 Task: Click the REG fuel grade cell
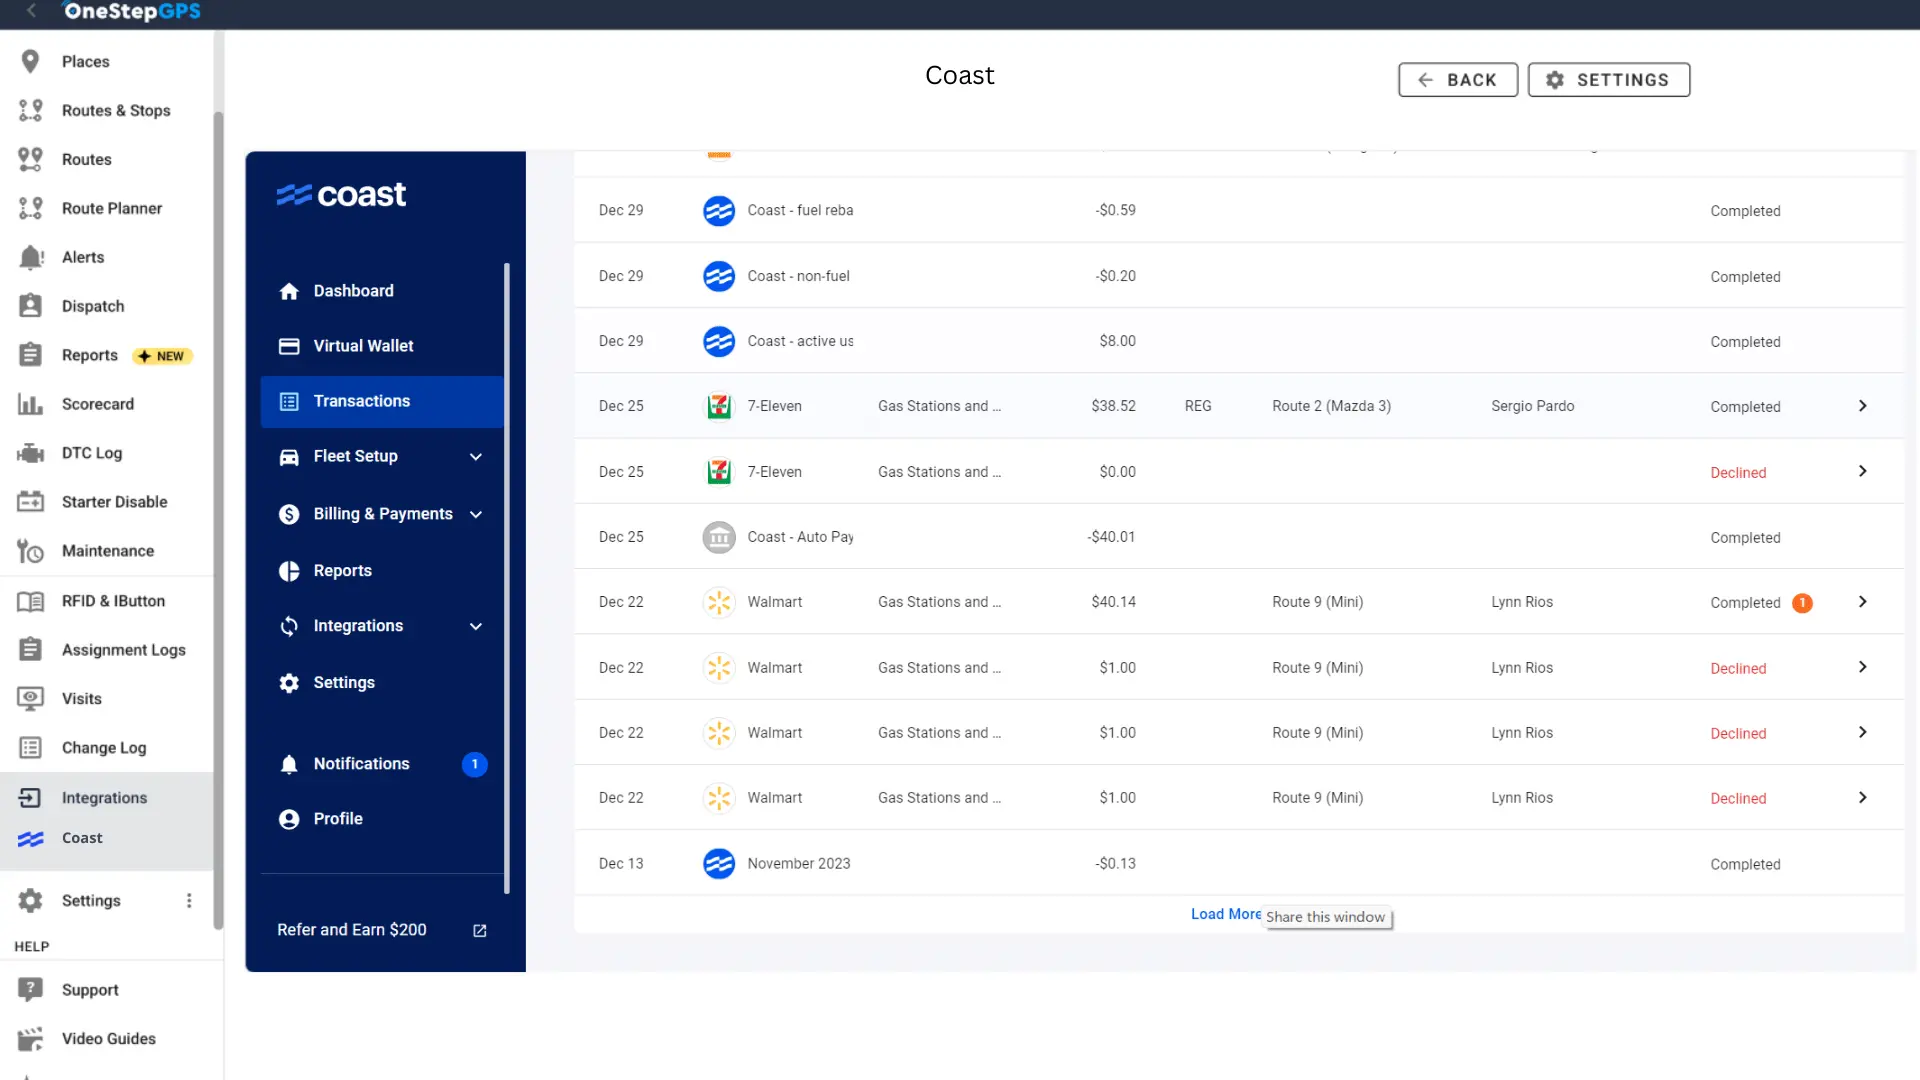1198,406
